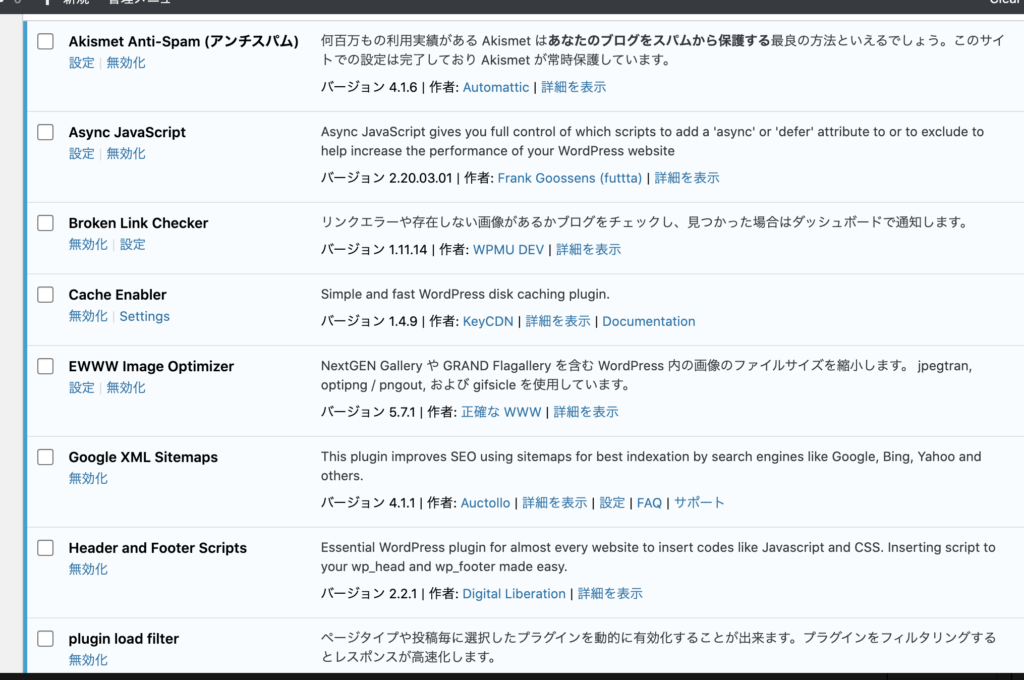The image size is (1024, 680).
Task: Open 正確な WWW author link
Action: point(501,412)
